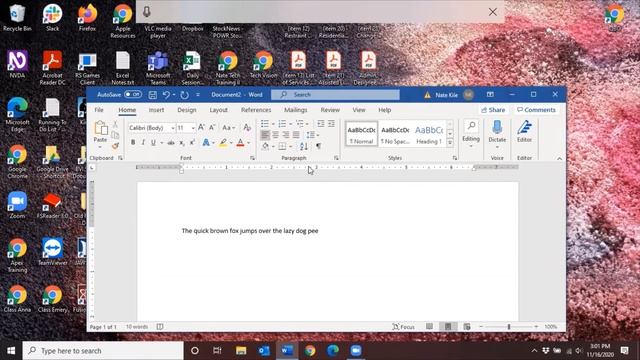Click the Redo/Repeat icon in Word
640x360 pixels.
pos(184,95)
